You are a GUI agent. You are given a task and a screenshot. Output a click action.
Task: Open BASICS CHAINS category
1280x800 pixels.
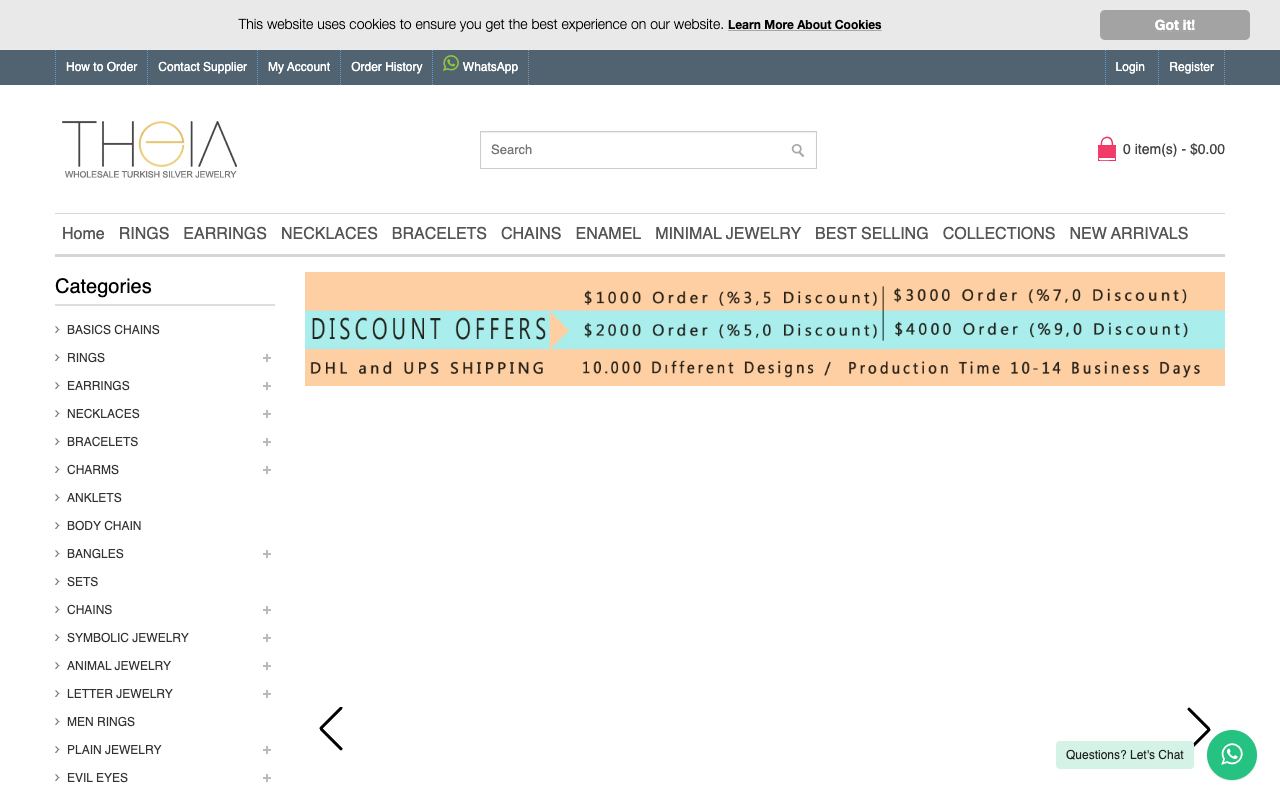click(113, 330)
